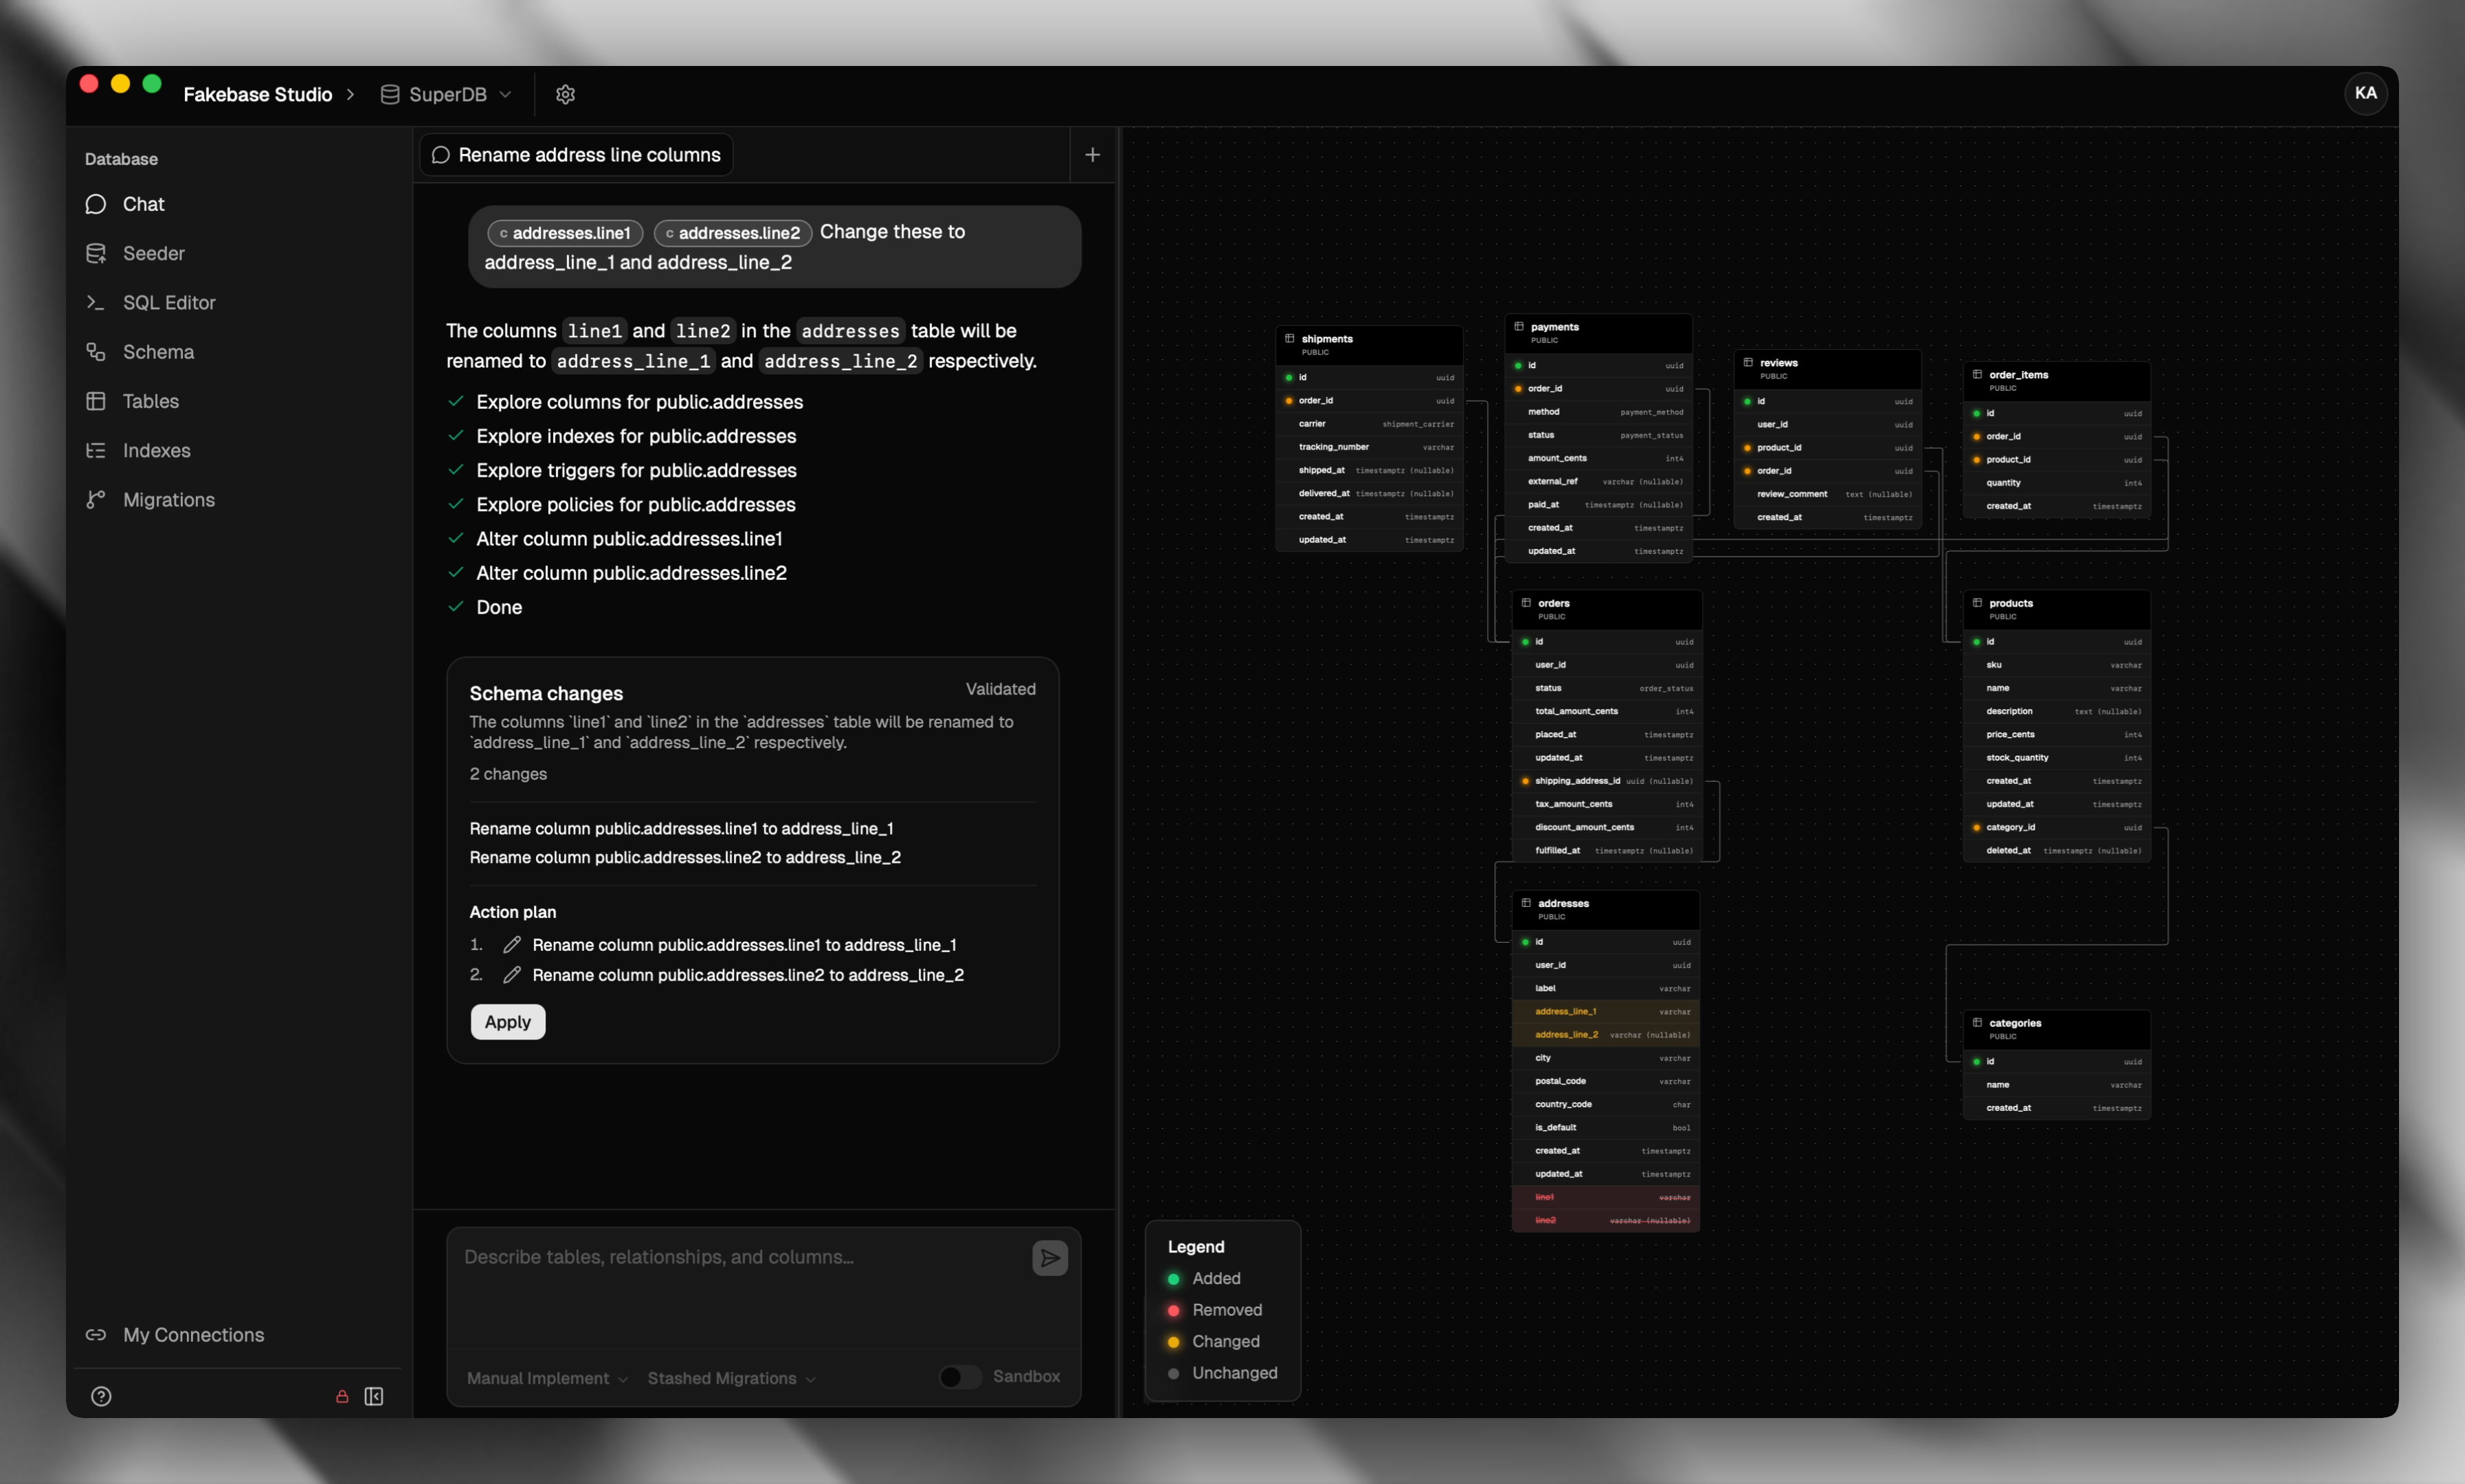Click the breadcrumb chevron after Fakebase Studio
Screen dimensions: 2465x1484
pos(350,94)
